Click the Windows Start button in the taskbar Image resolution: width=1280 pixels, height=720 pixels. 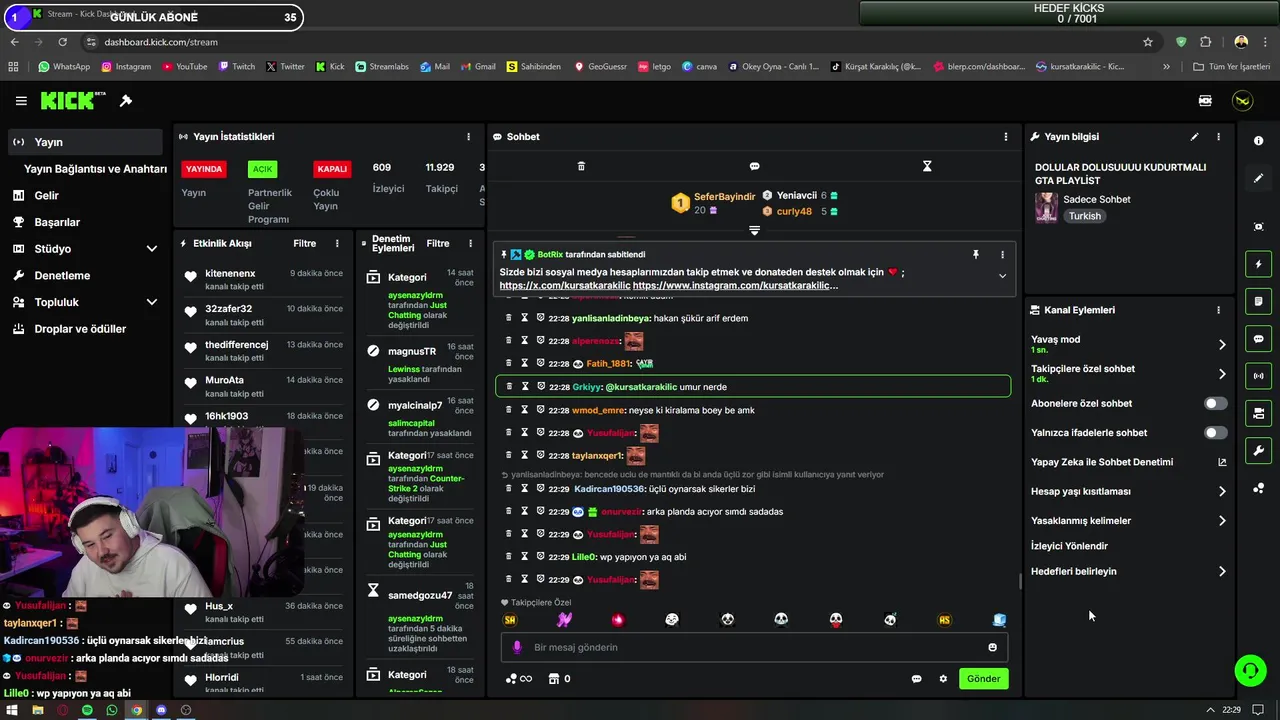[12, 710]
